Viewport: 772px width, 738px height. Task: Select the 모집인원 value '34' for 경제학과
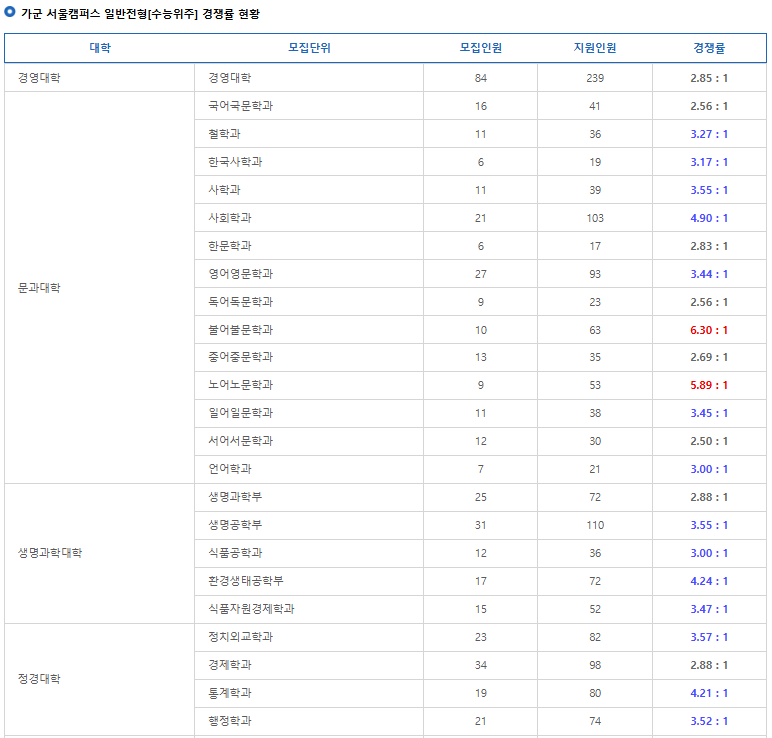(481, 665)
